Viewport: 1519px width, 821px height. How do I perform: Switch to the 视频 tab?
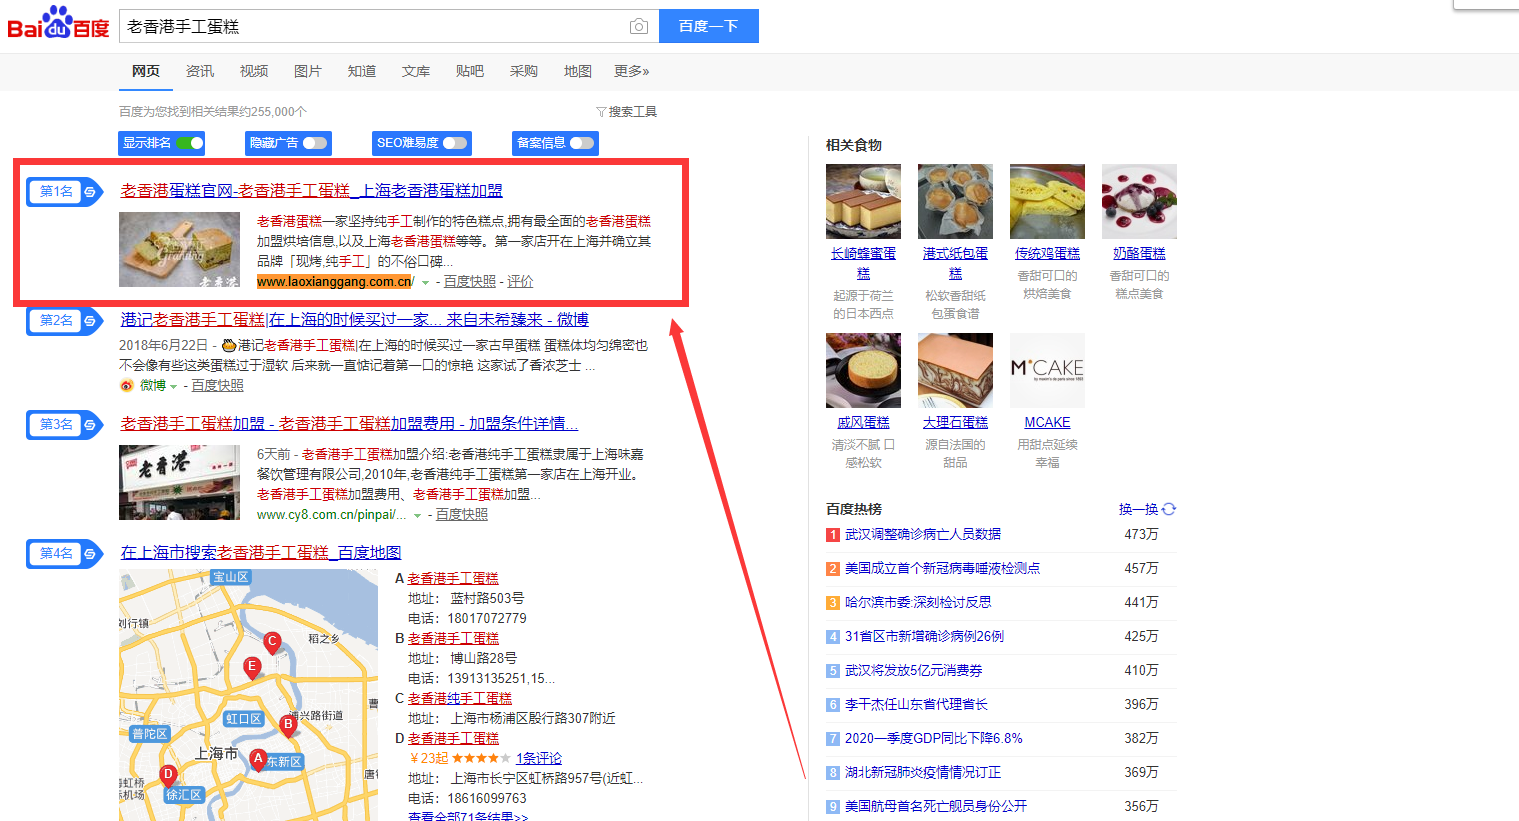(254, 71)
